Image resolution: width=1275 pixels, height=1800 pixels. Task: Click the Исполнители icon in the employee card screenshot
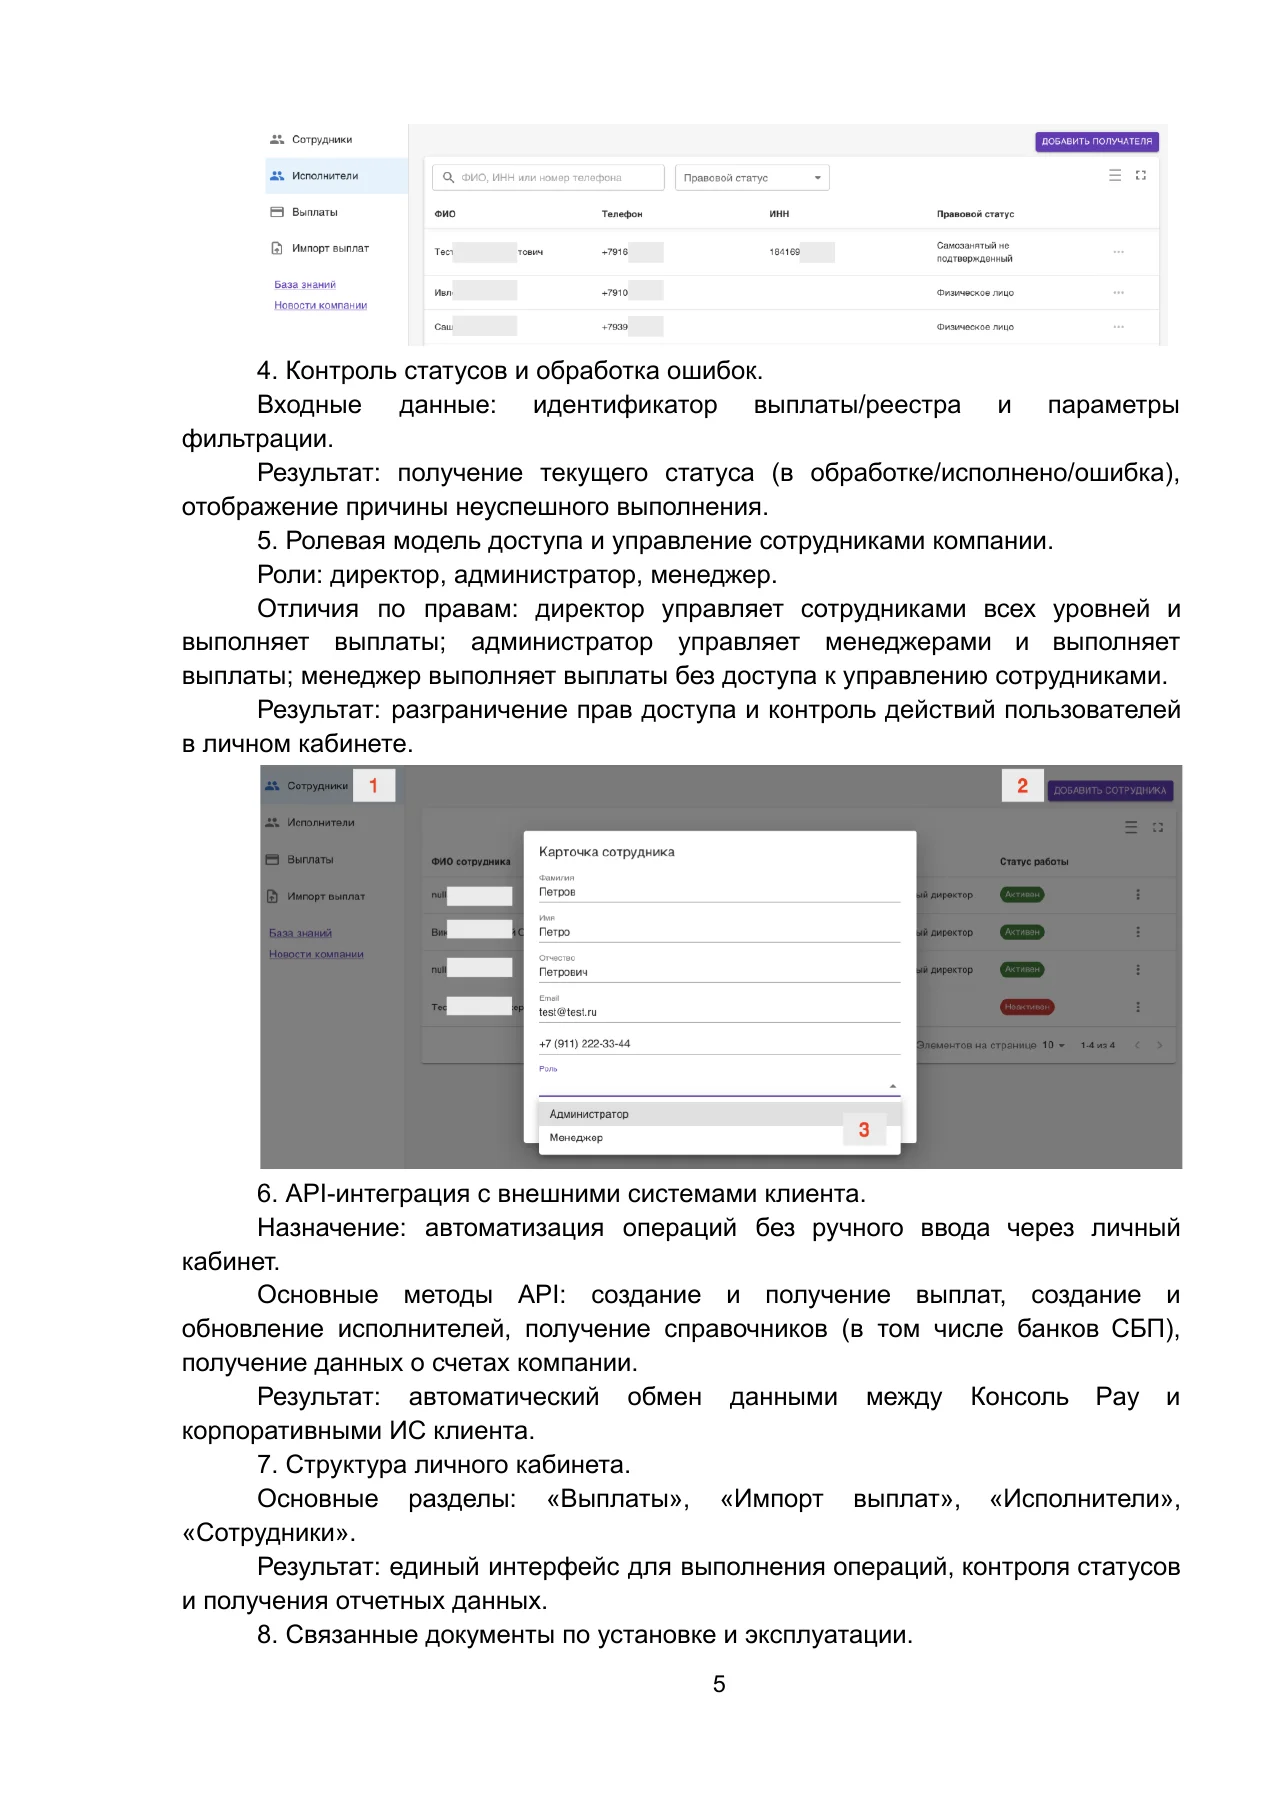[272, 823]
